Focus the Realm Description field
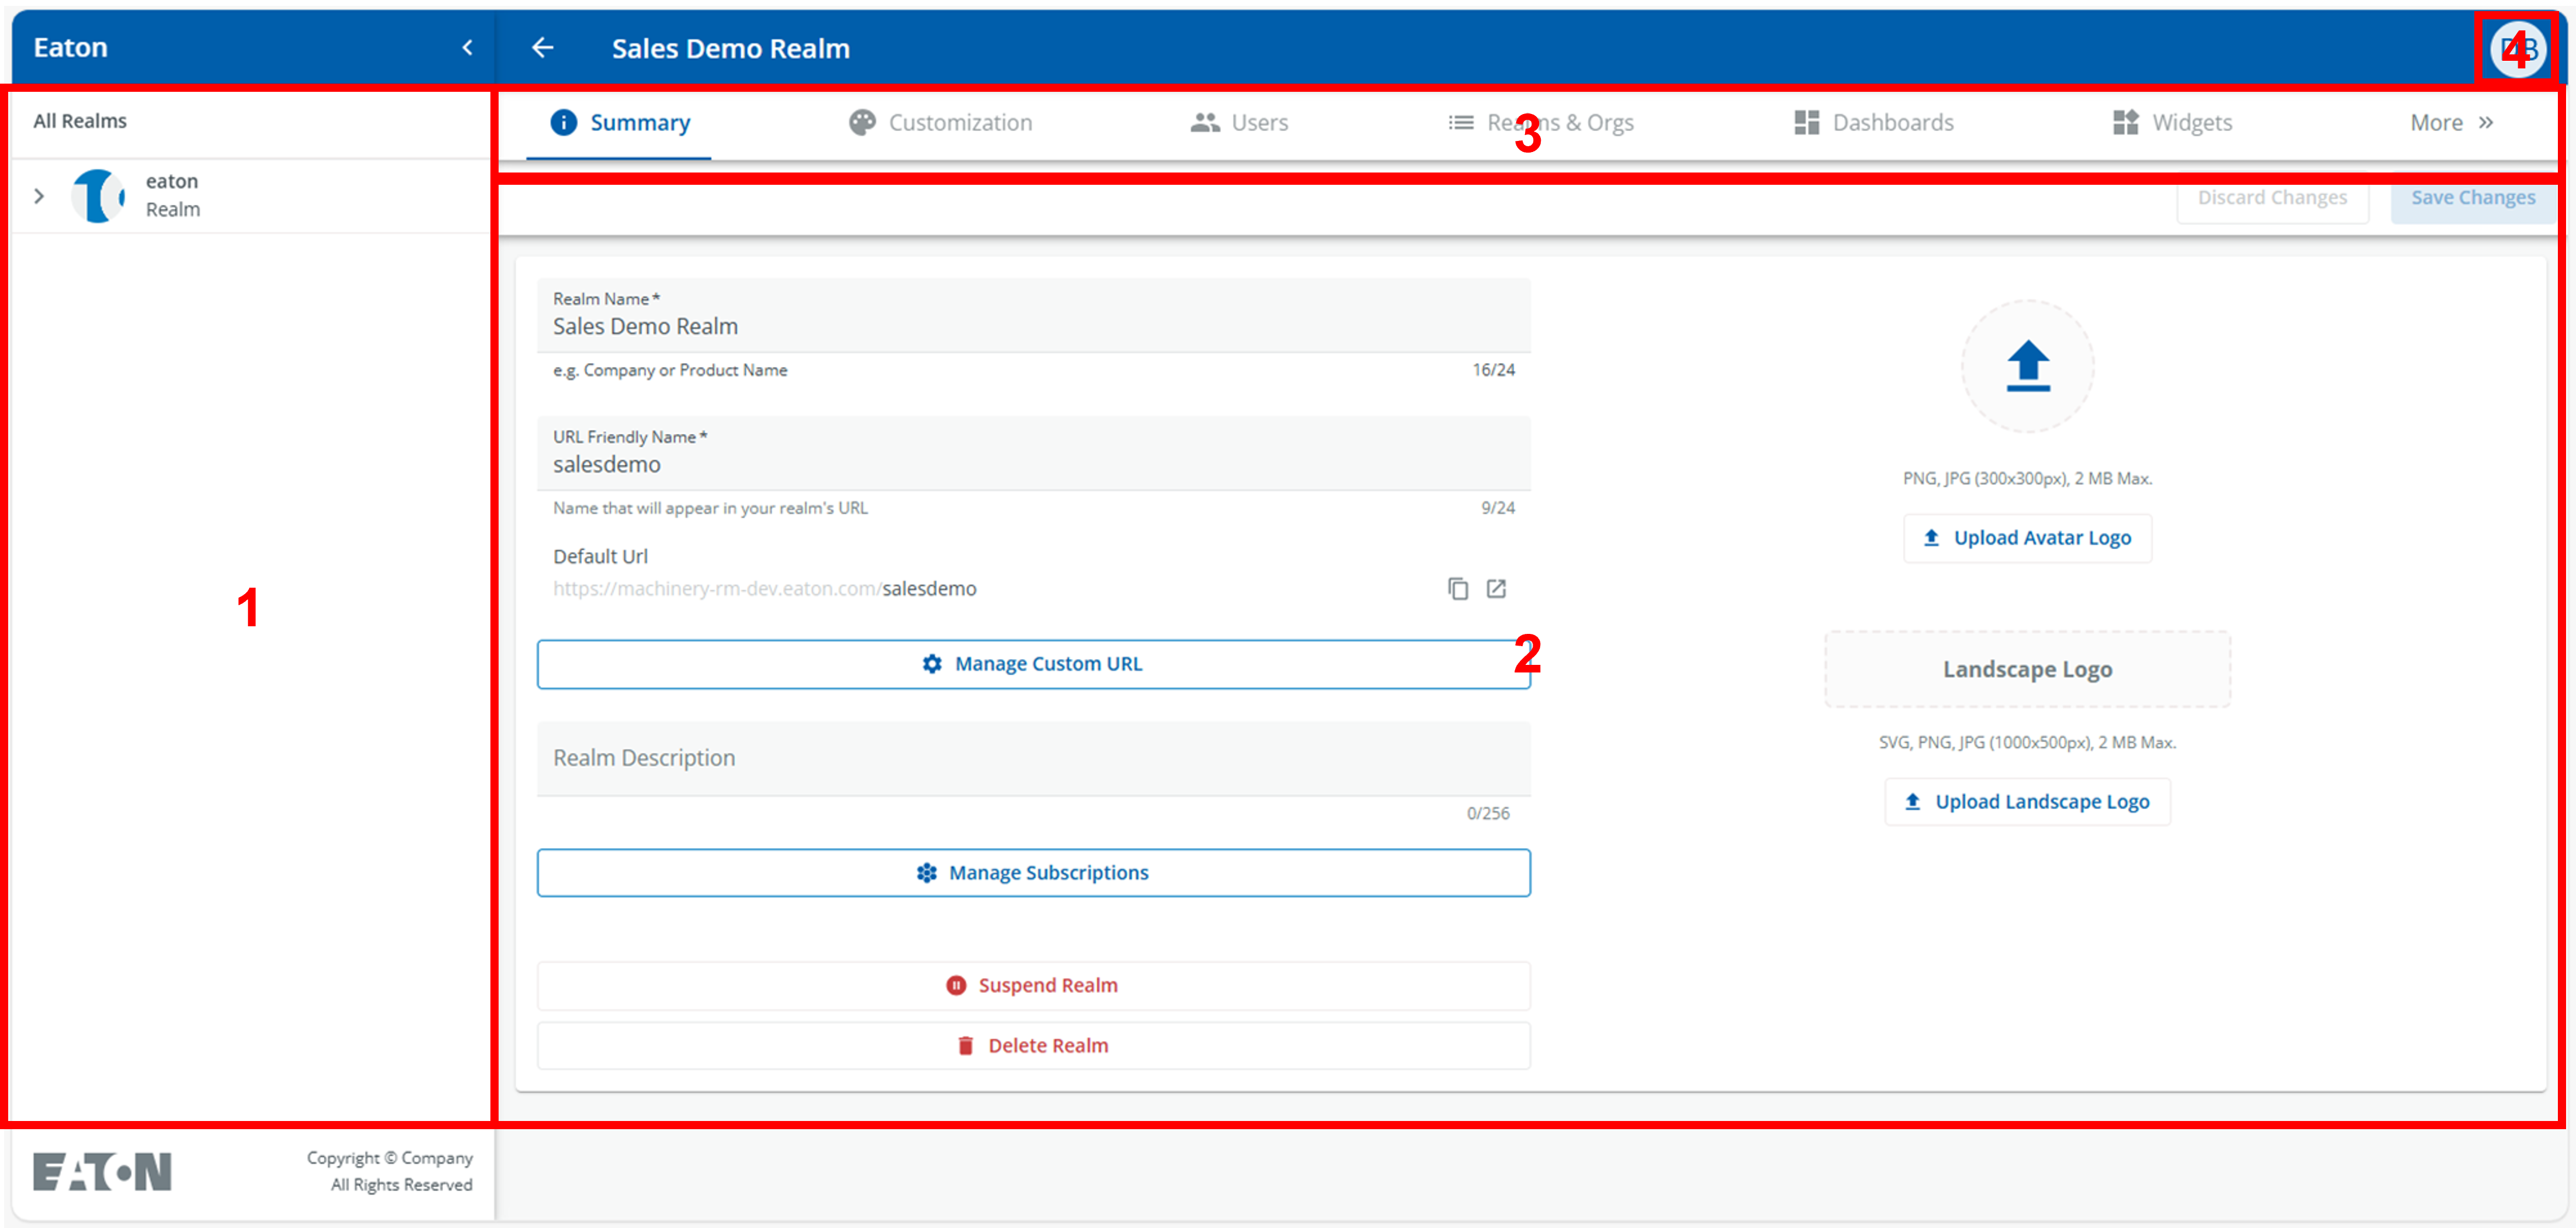This screenshot has height=1228, width=2576. [x=1033, y=759]
